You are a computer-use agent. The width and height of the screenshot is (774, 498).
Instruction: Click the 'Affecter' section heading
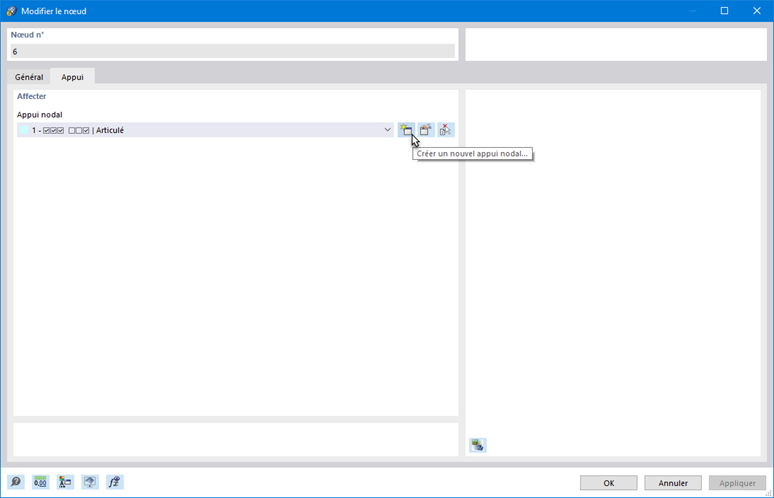click(x=32, y=96)
